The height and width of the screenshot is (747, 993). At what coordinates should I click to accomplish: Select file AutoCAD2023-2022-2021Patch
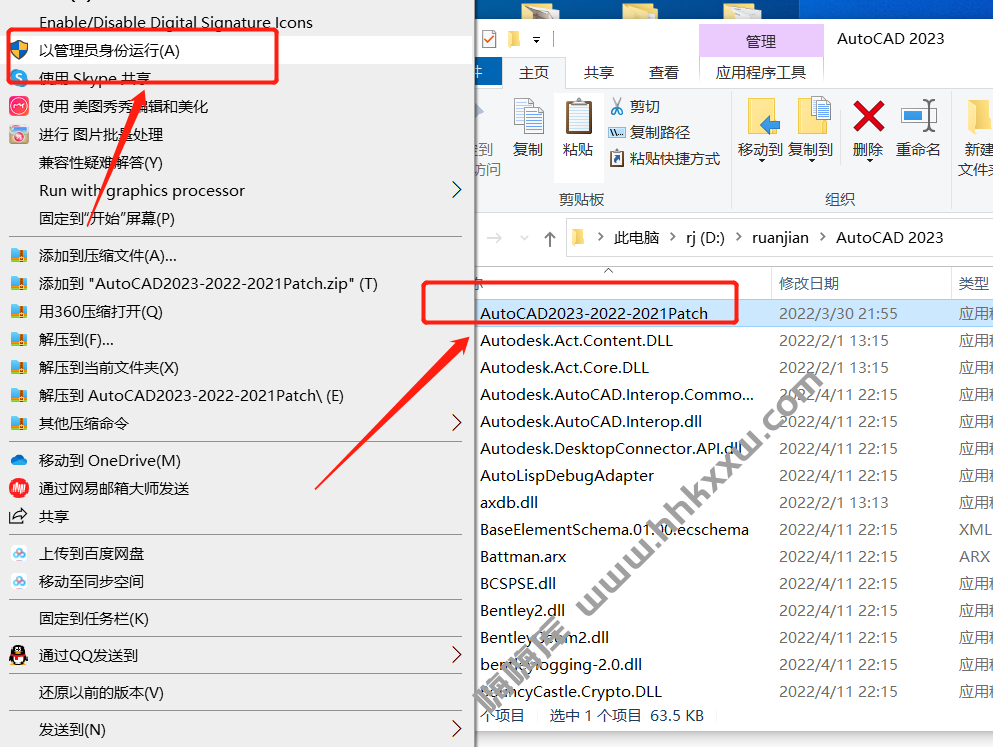[x=594, y=313]
